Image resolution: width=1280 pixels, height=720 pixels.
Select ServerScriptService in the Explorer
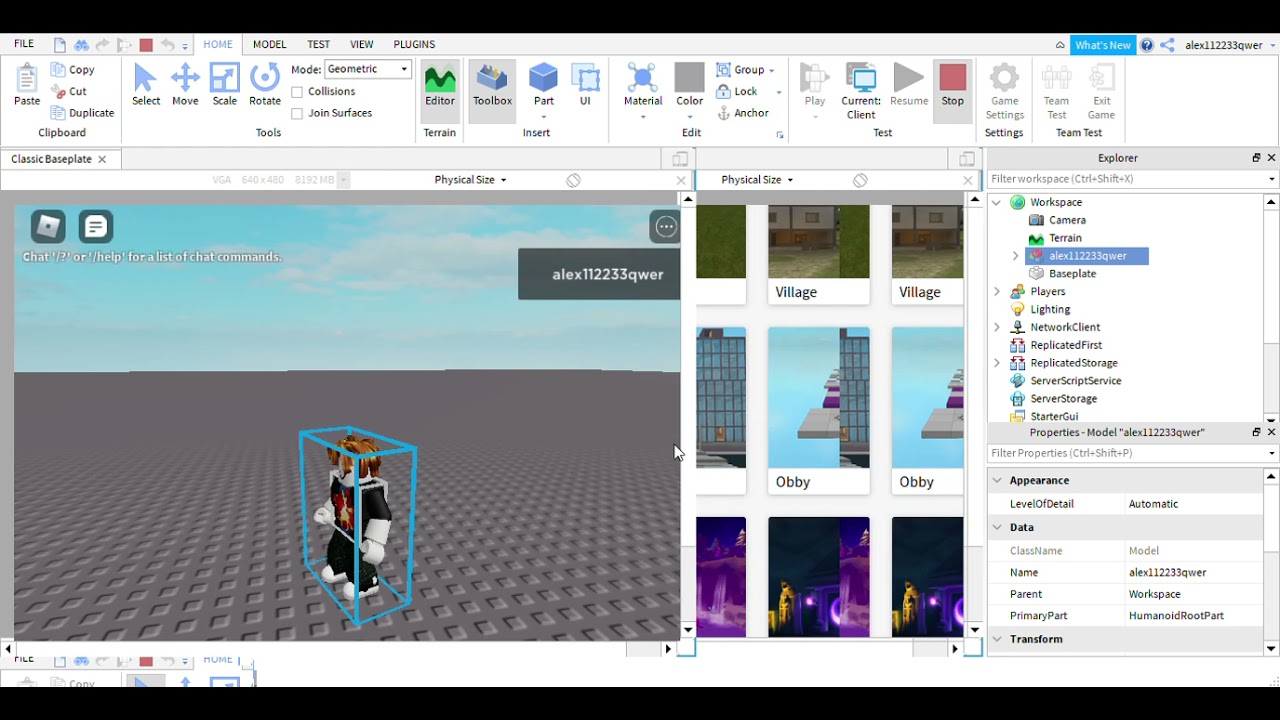[1076, 381]
